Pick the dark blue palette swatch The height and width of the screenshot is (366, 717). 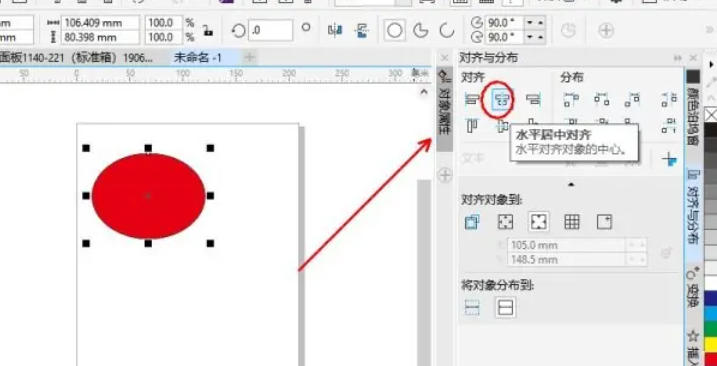click(711, 299)
